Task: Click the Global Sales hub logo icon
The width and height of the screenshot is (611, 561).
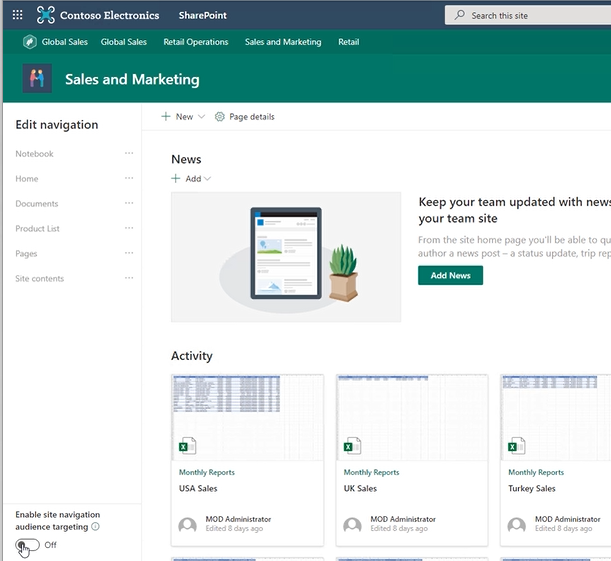Action: (30, 42)
